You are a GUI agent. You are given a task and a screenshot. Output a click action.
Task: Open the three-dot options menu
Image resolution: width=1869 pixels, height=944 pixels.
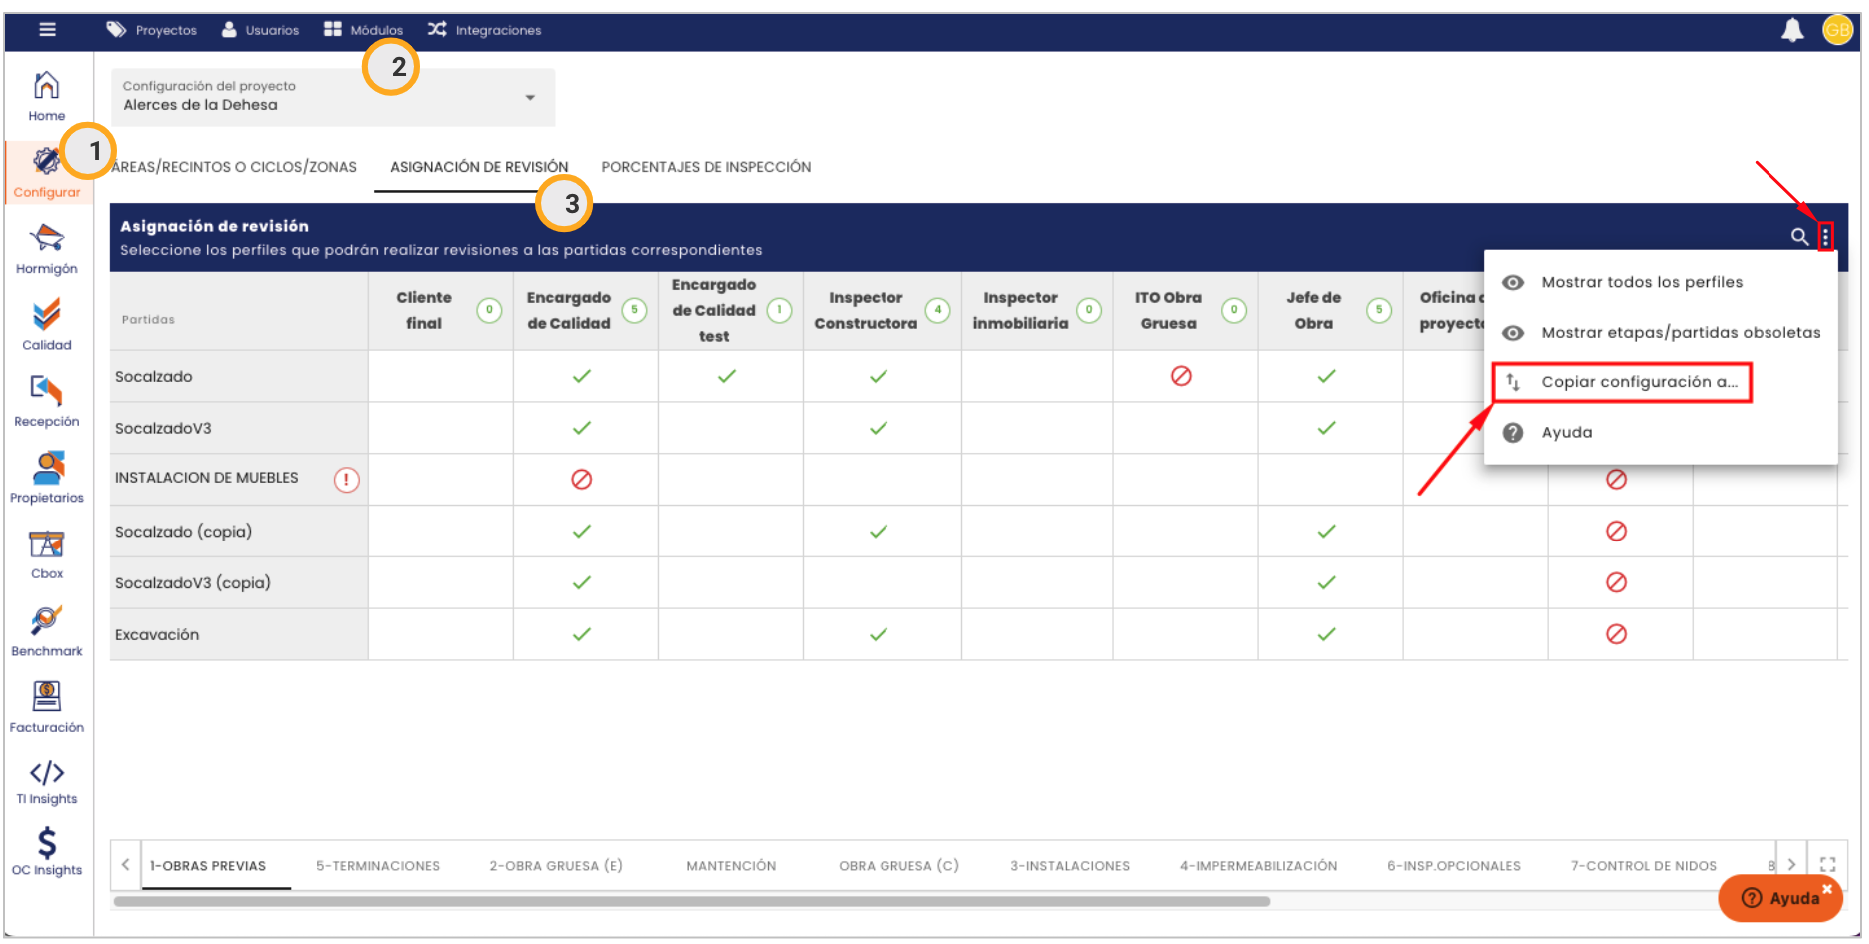1825,237
